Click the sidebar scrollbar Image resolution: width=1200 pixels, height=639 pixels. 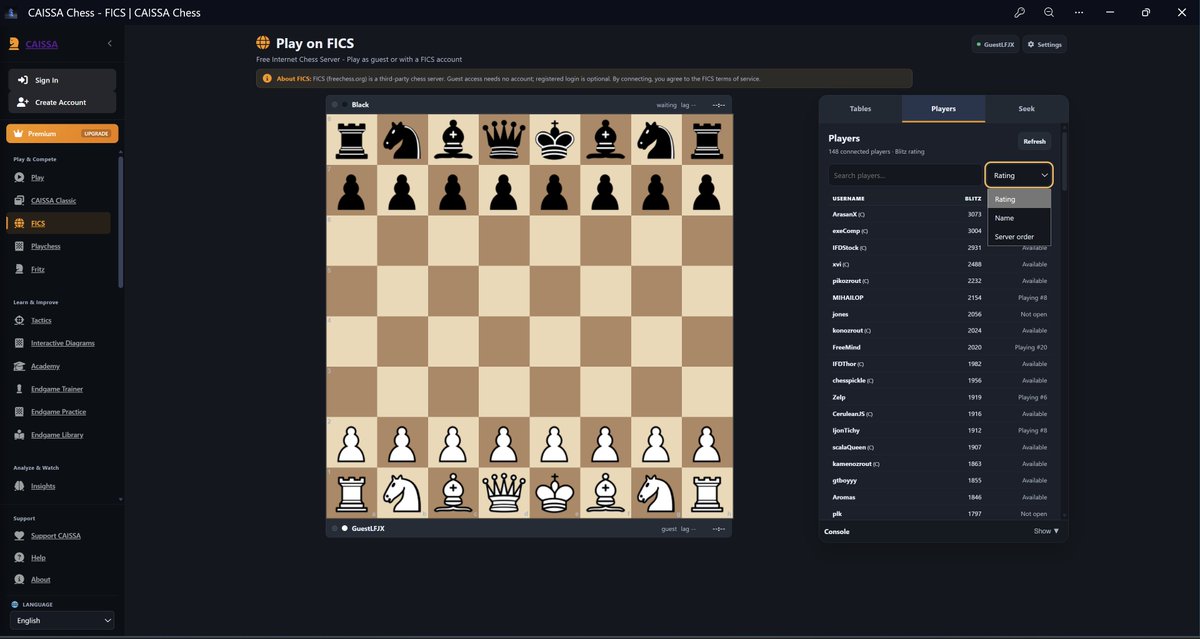121,220
